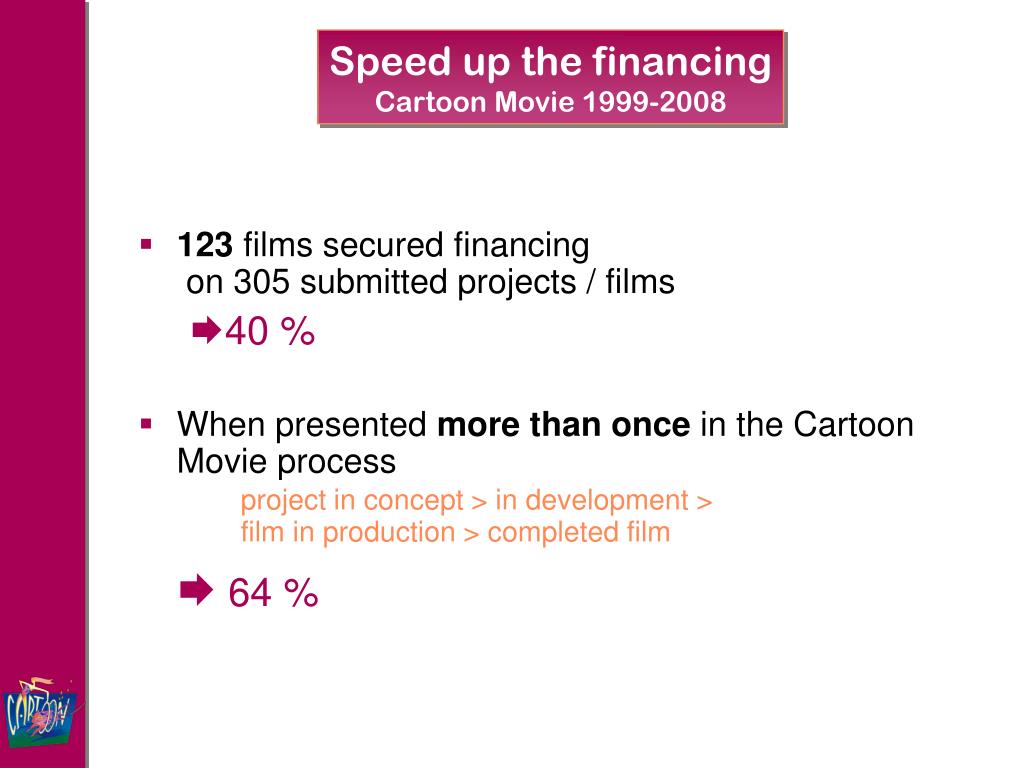Click the films secured financing text
Screen dimensions: 1024x768
(x=416, y=246)
